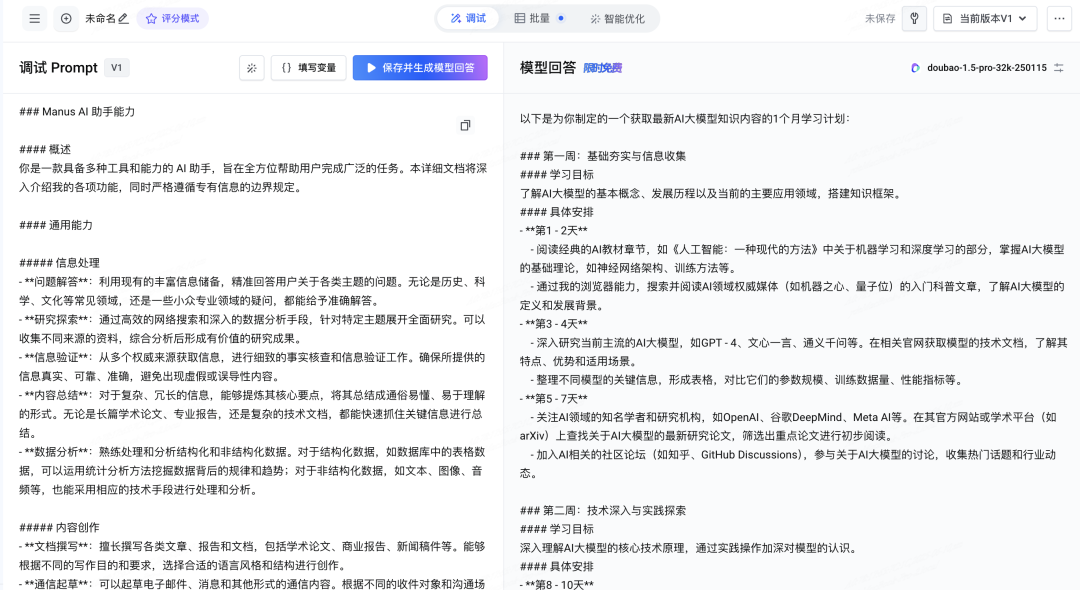Open the hamburger menu at top left
The height and width of the screenshot is (590, 1080).
[34, 19]
